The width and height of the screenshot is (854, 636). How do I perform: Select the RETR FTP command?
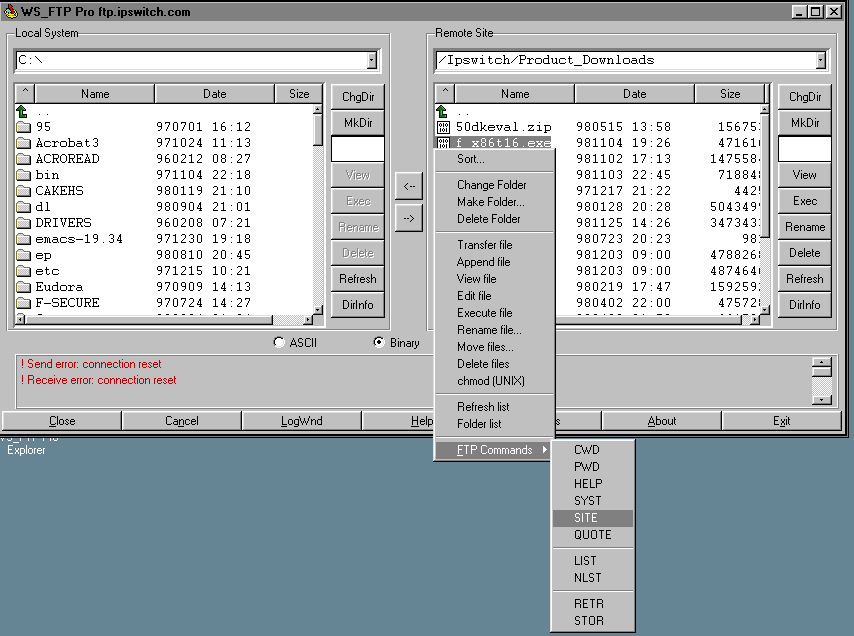coord(593,604)
